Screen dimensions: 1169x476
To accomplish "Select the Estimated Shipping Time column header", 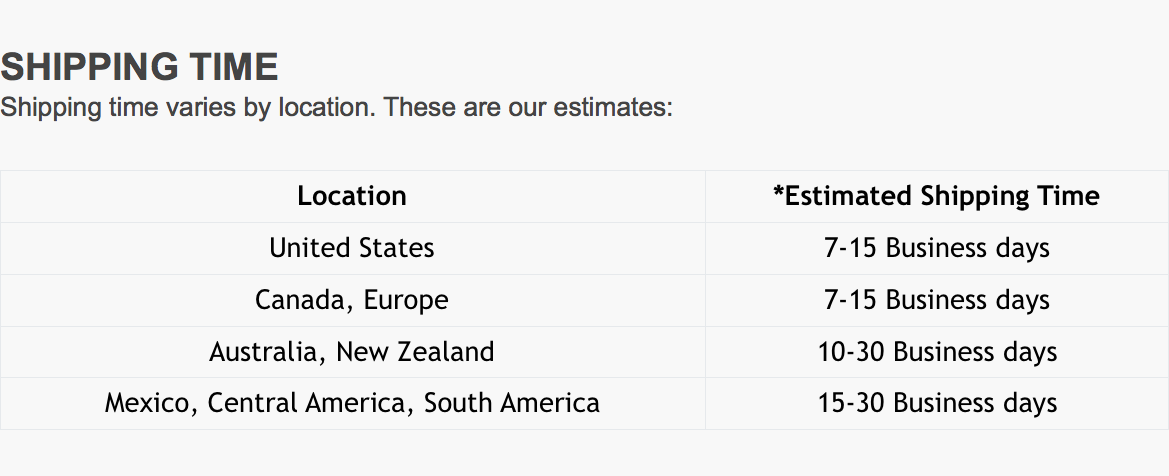I will point(937,196).
